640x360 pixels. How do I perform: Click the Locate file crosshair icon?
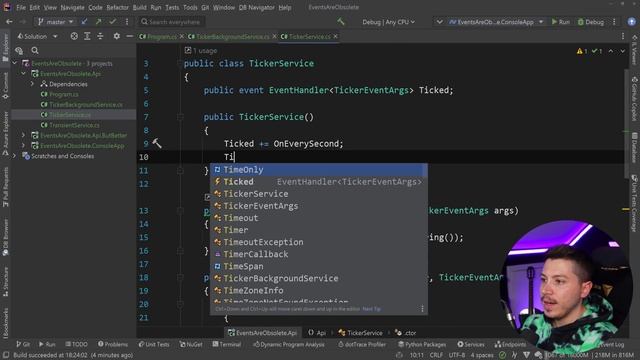(74, 36)
